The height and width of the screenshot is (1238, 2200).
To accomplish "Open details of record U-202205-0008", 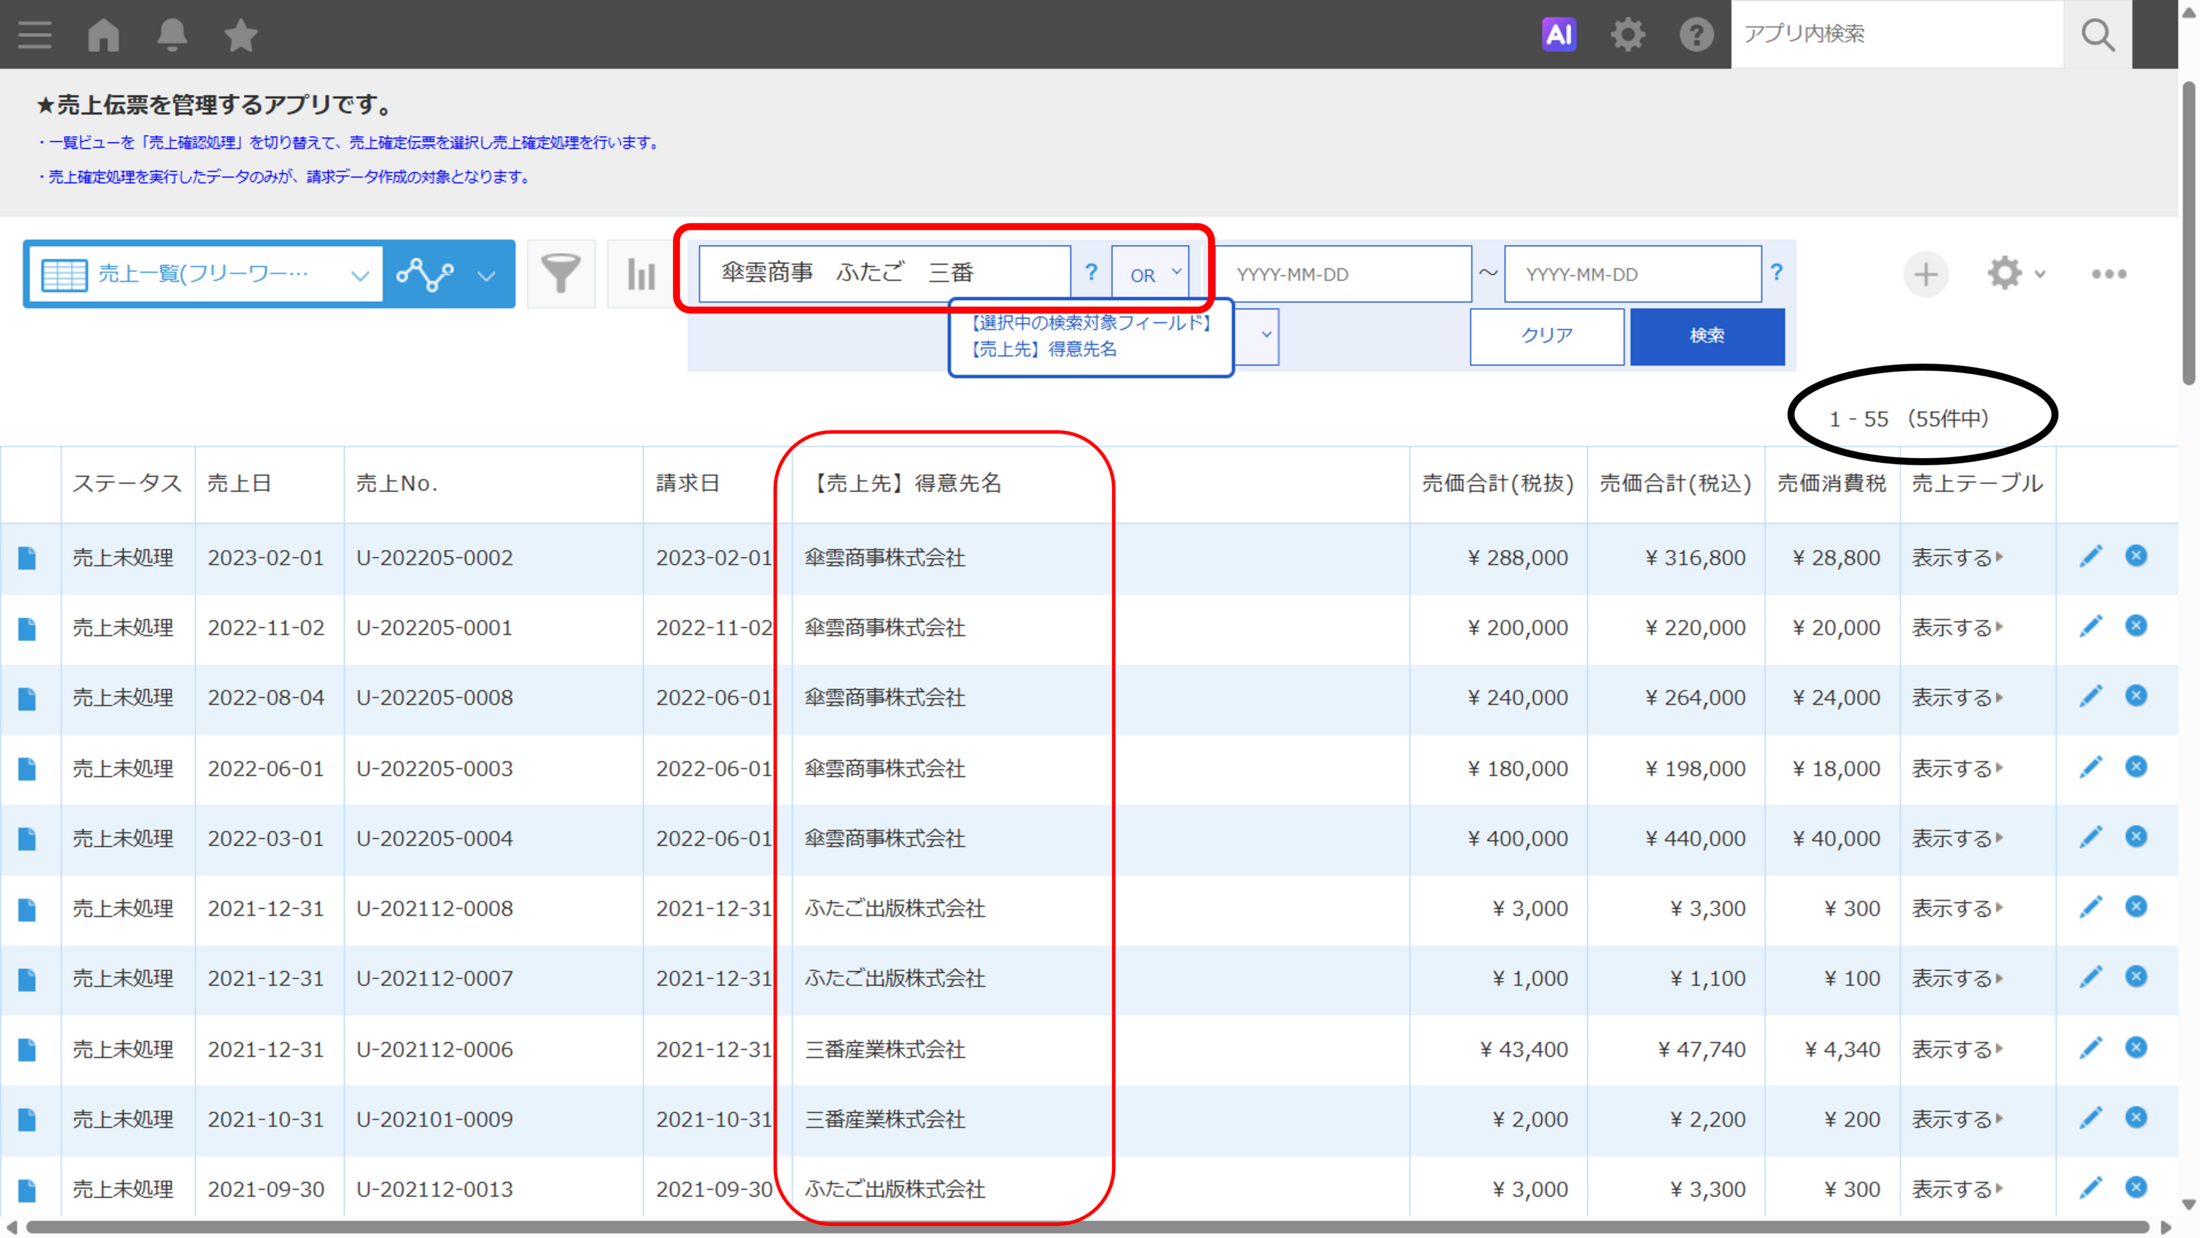I will tap(27, 698).
